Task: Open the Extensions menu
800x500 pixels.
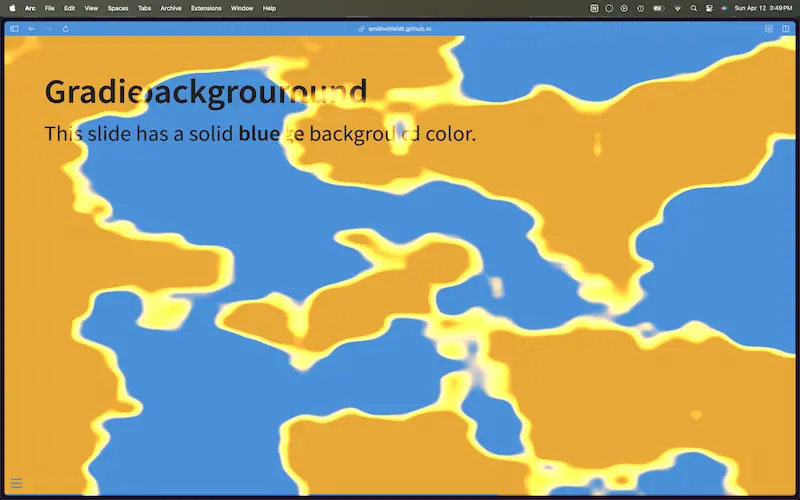Action: point(206,8)
